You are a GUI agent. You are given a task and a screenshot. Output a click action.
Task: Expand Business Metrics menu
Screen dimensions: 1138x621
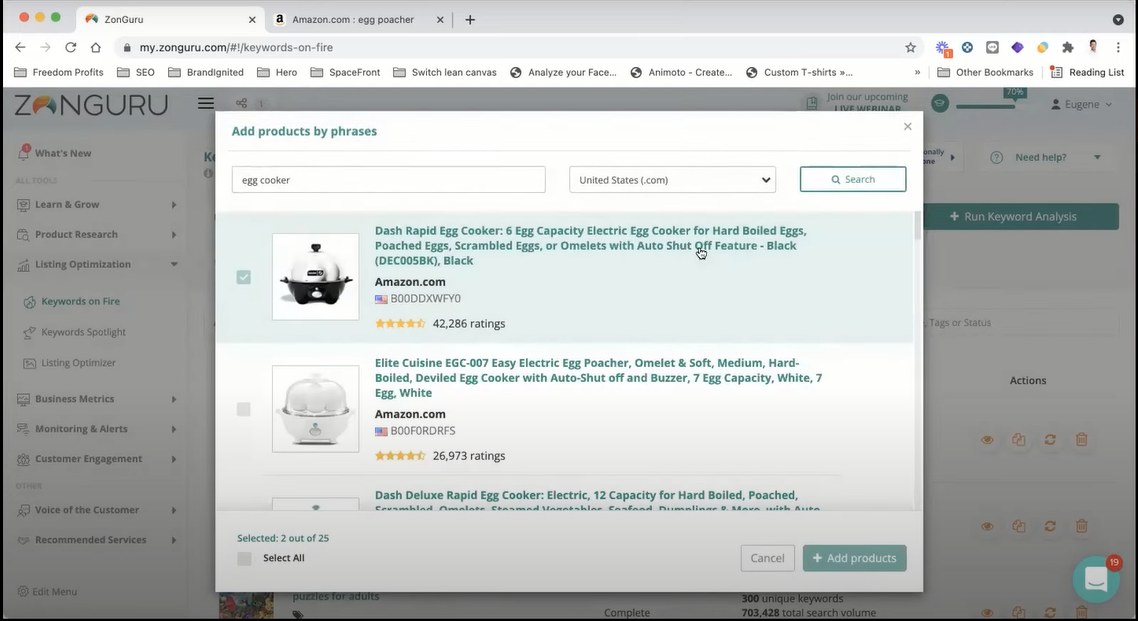pos(97,399)
